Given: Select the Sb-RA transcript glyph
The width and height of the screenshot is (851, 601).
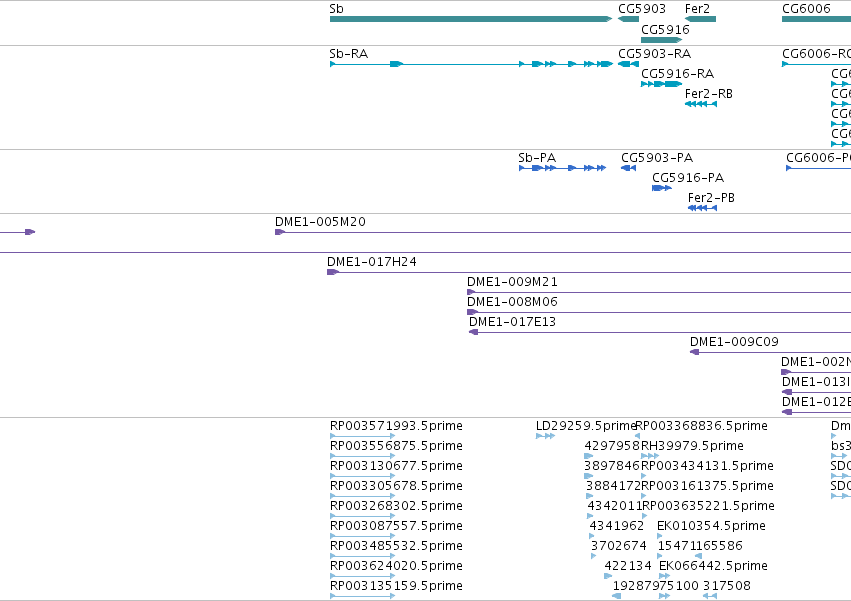Looking at the screenshot, I should [471, 64].
